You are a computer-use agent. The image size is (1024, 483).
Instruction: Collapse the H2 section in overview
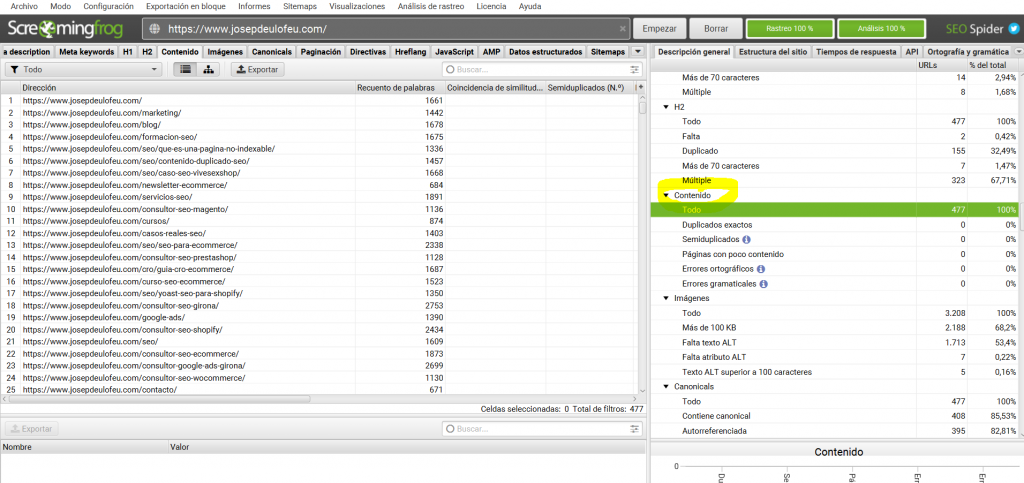[x=667, y=107]
